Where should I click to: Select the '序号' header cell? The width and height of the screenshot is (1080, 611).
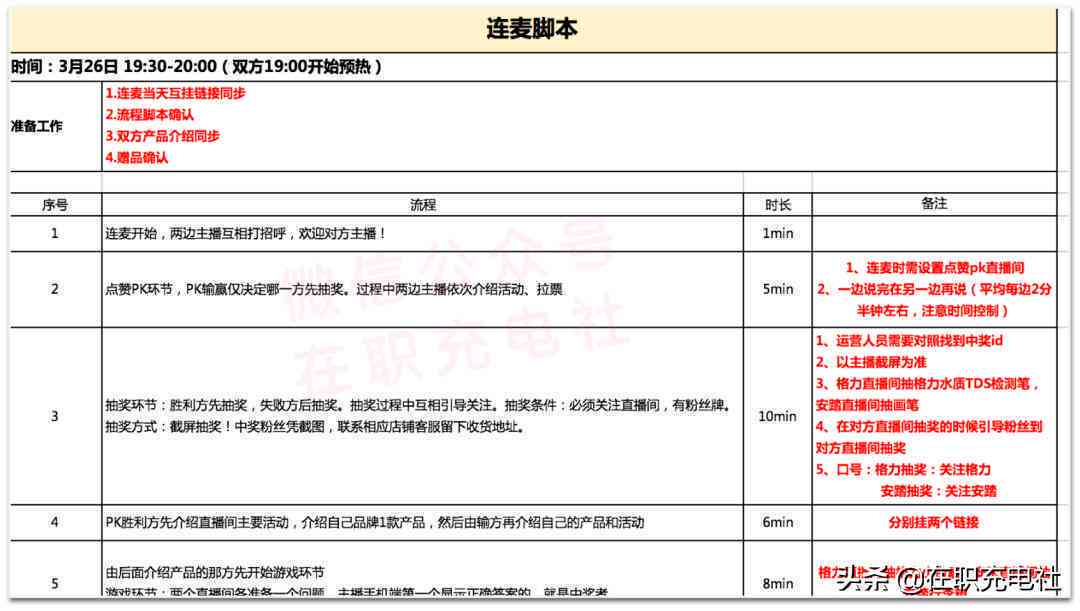[55, 205]
